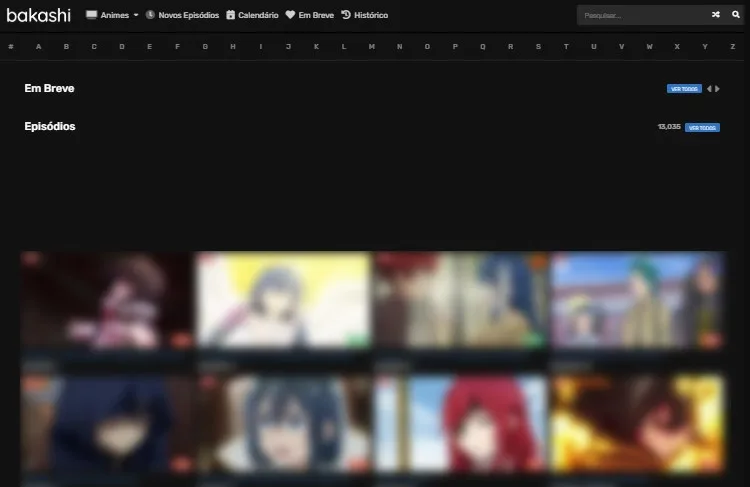Filter animes by letter T
The width and height of the screenshot is (750, 487).
(565, 46)
